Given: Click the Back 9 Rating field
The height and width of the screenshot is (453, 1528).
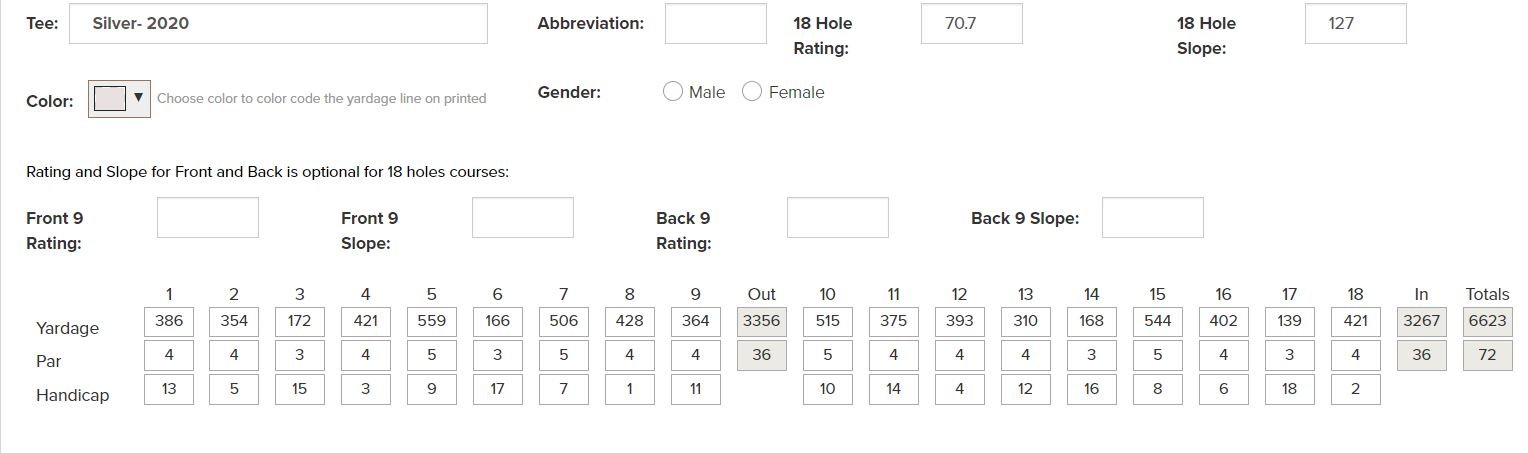Looking at the screenshot, I should click(838, 218).
